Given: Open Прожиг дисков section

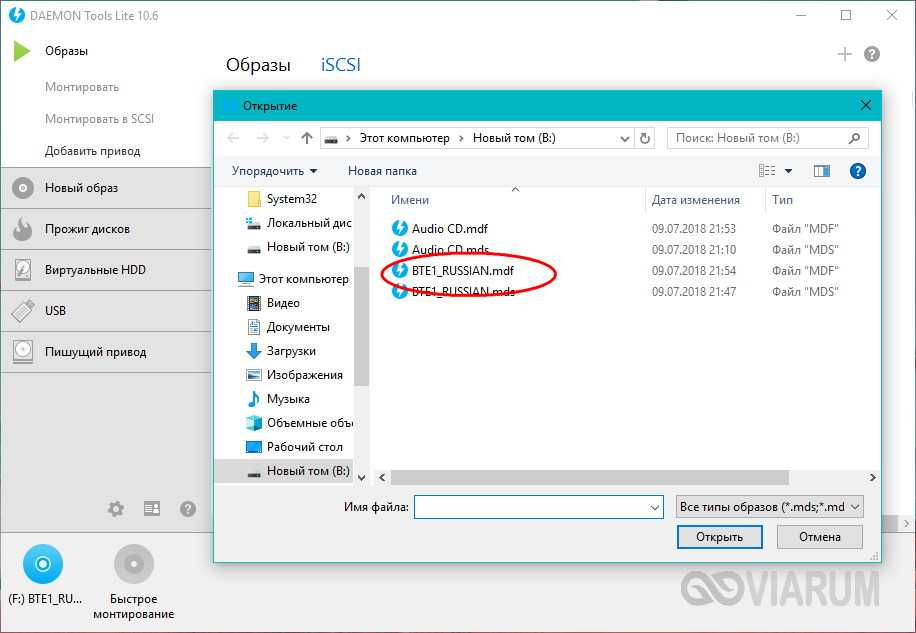Looking at the screenshot, I should [106, 229].
